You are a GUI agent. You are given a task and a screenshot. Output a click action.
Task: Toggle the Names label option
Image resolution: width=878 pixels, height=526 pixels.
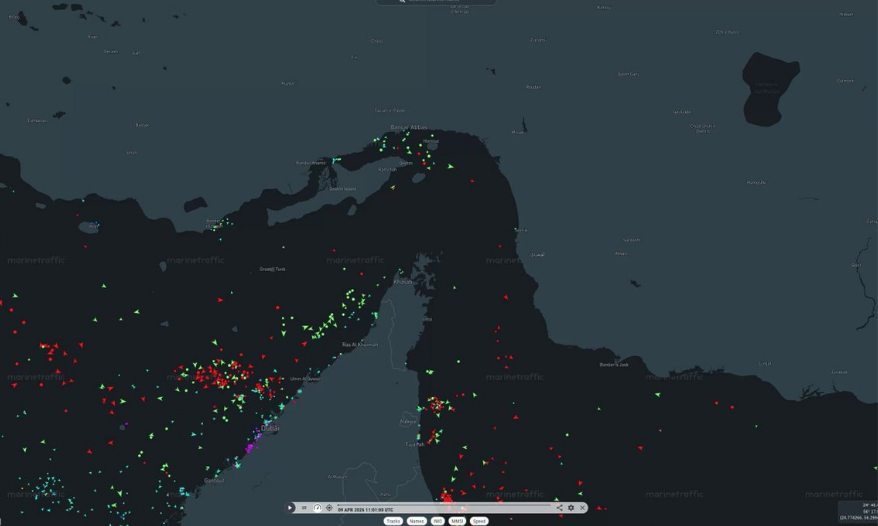click(x=416, y=521)
